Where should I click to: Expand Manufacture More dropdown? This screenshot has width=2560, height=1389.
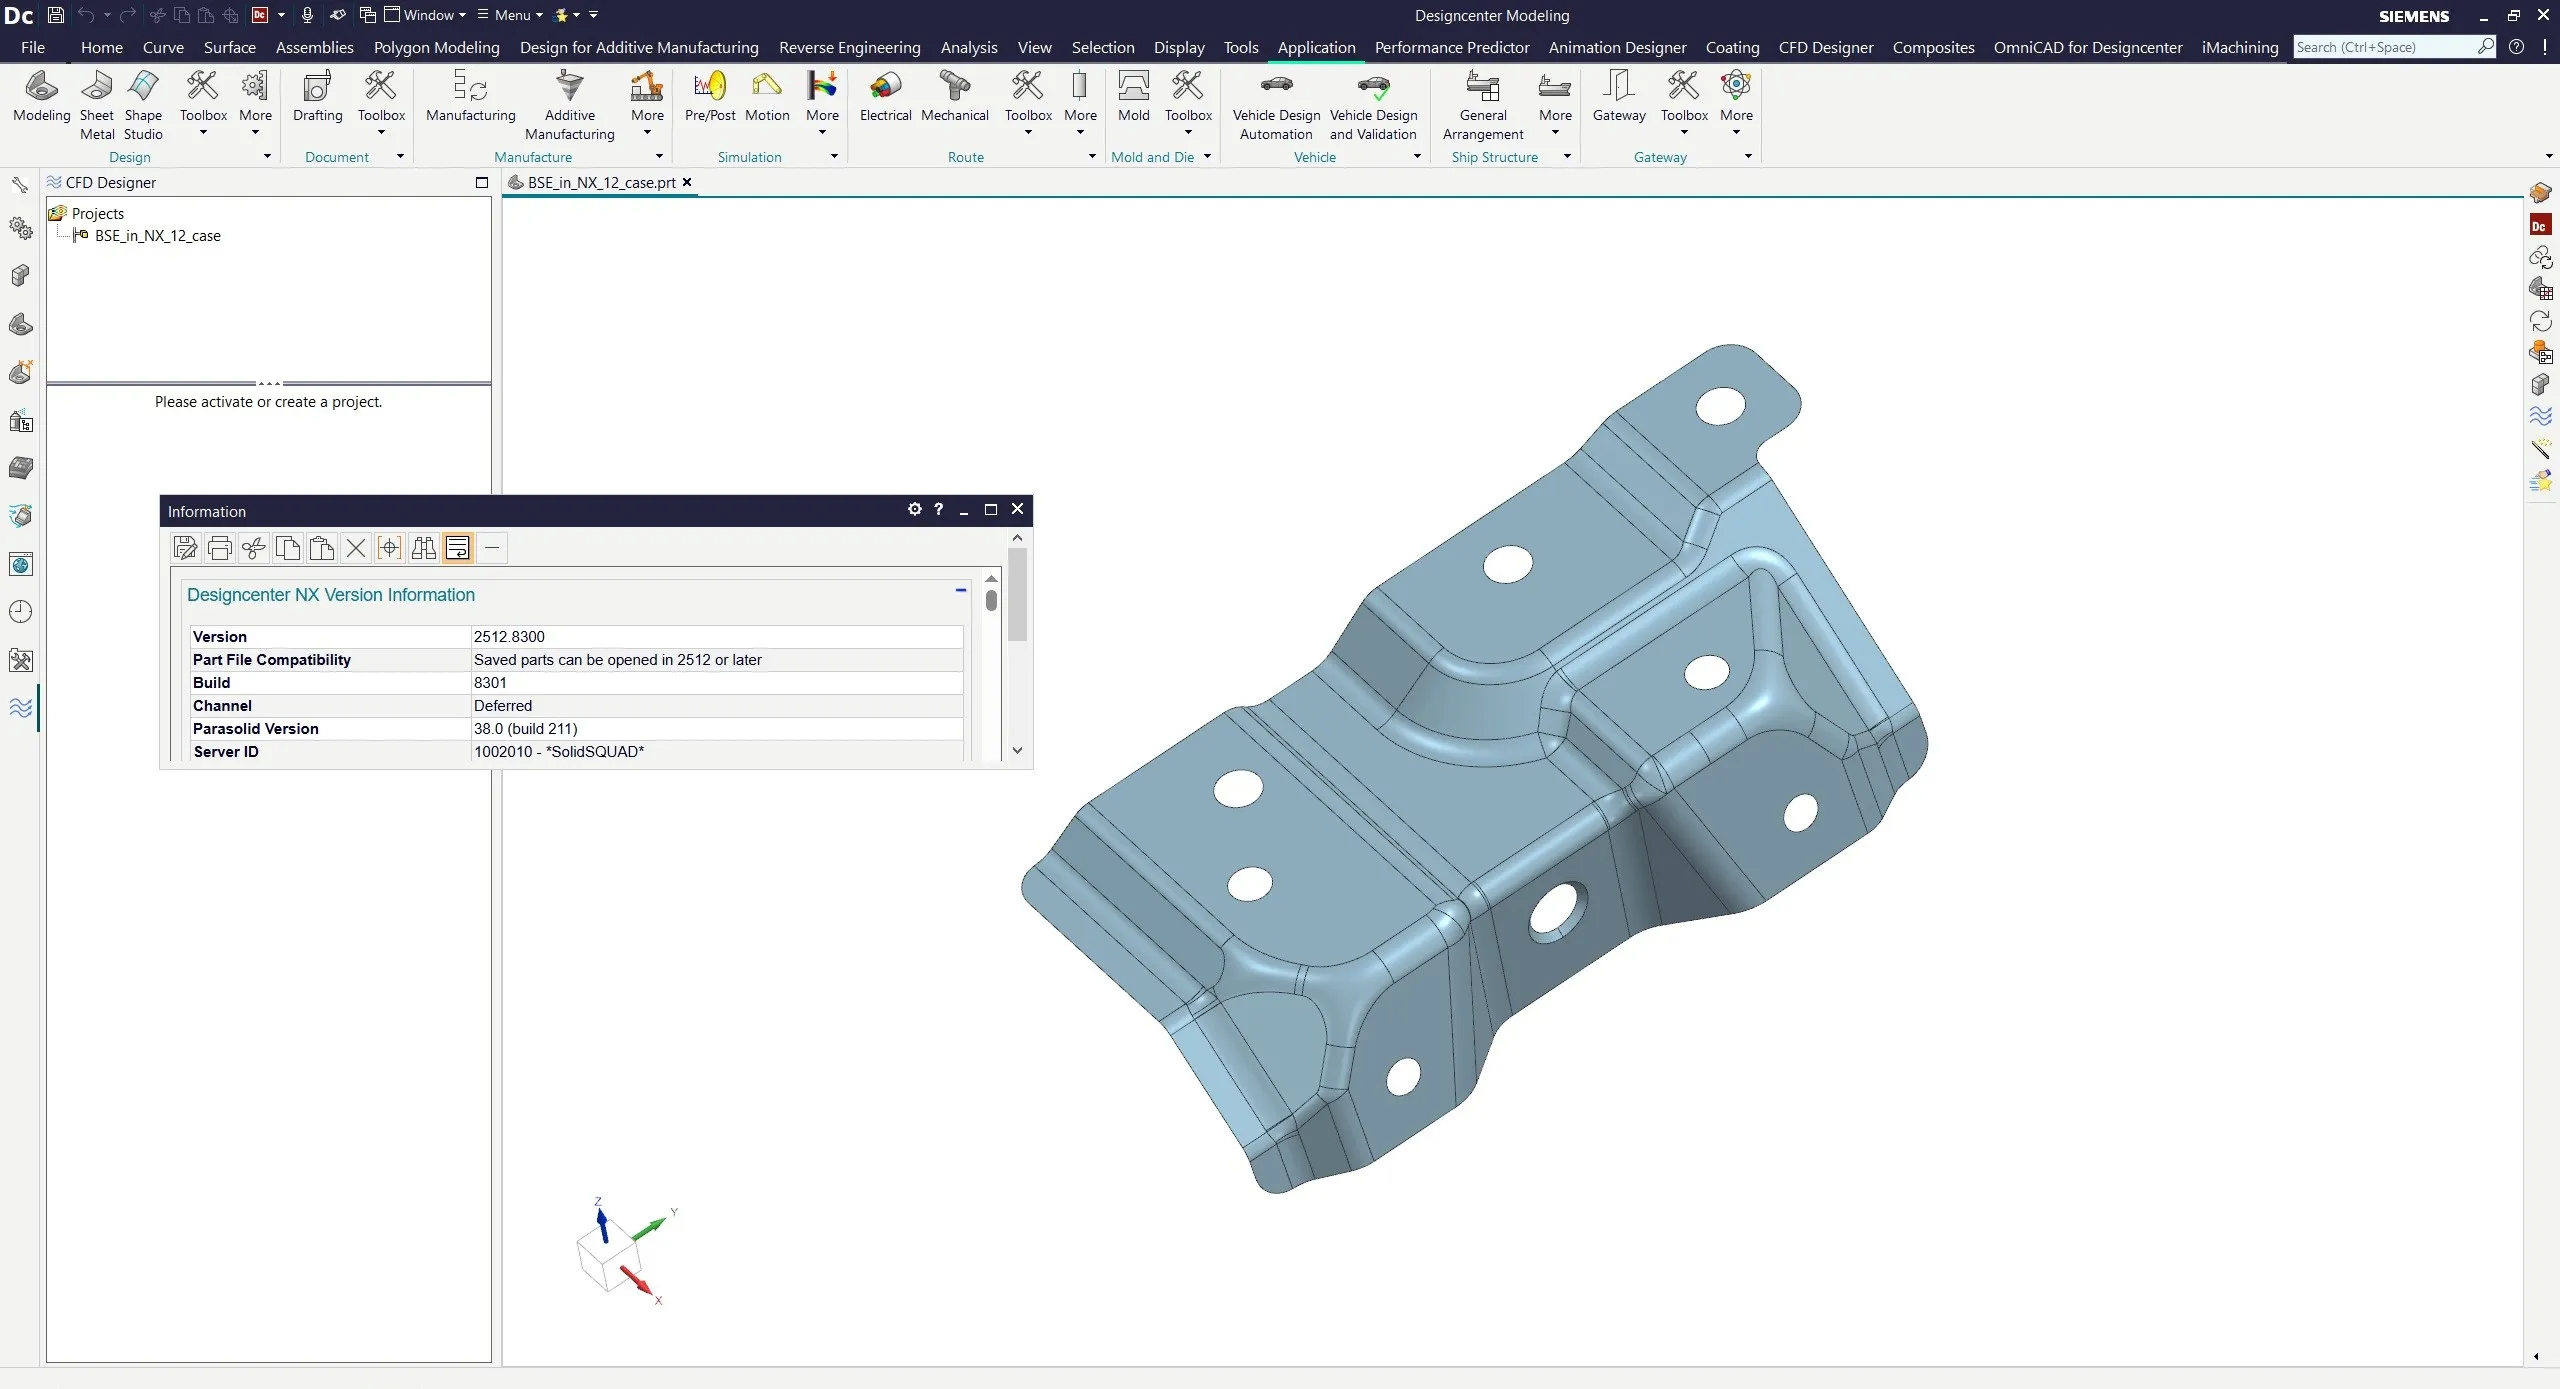(x=647, y=105)
